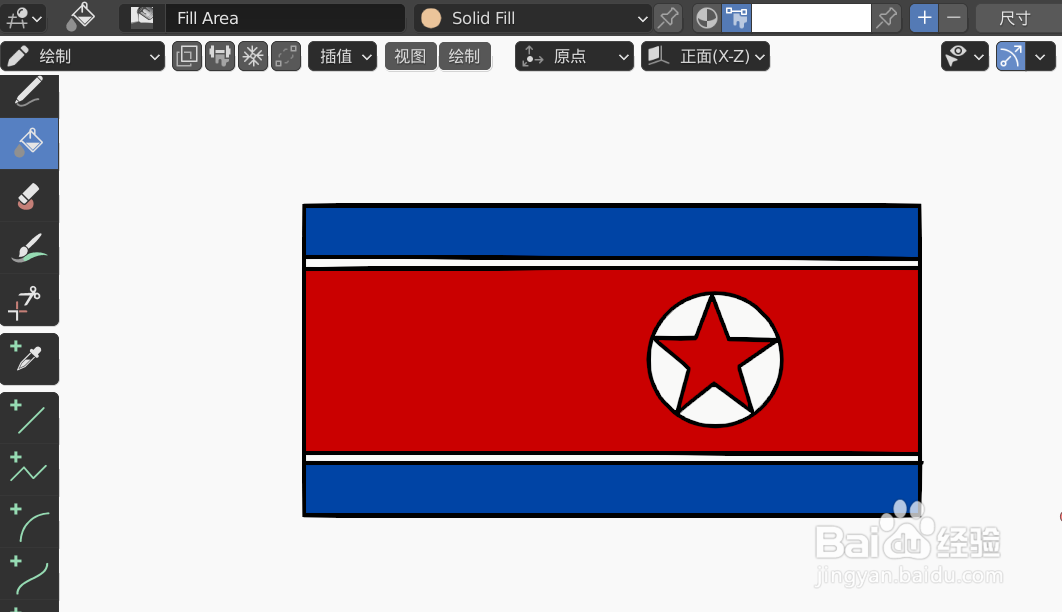This screenshot has width=1062, height=612.
Task: Click the Solid Fill color swatch
Action: coord(431,17)
